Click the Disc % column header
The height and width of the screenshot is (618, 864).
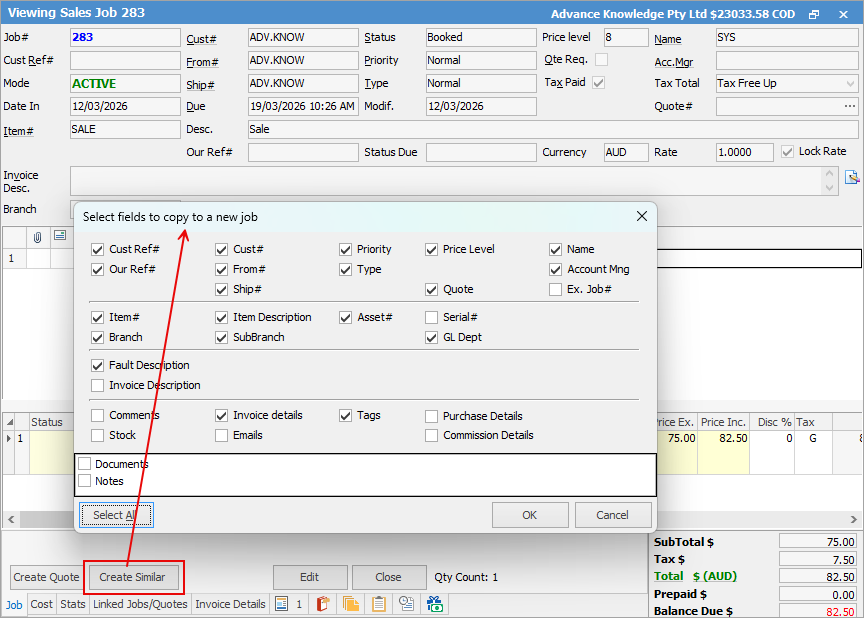[771, 422]
